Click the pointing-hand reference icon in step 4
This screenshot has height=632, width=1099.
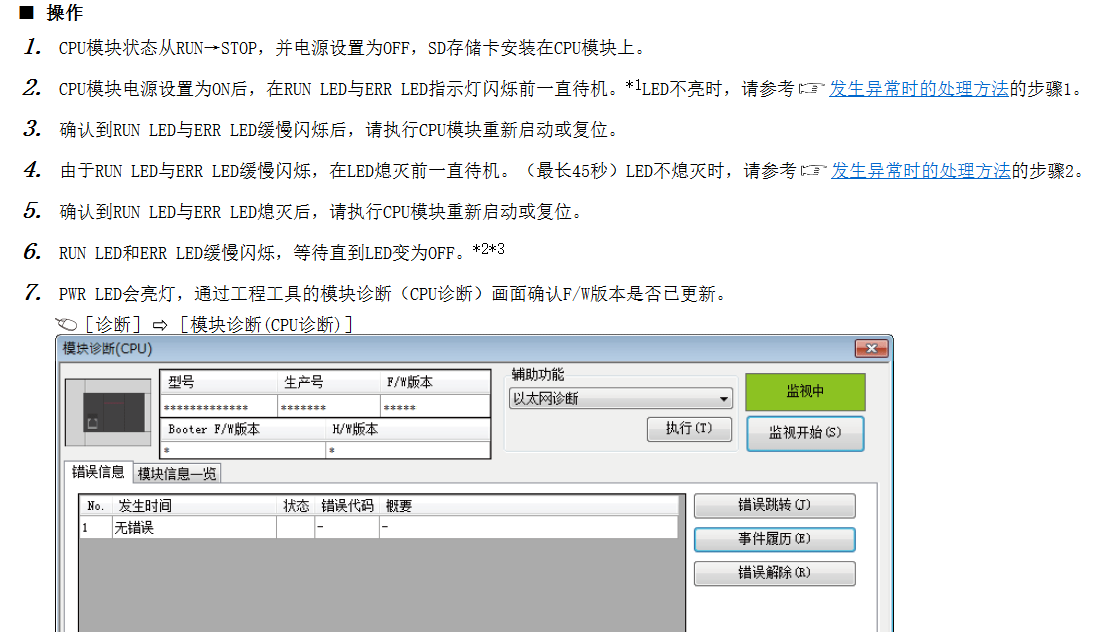813,171
